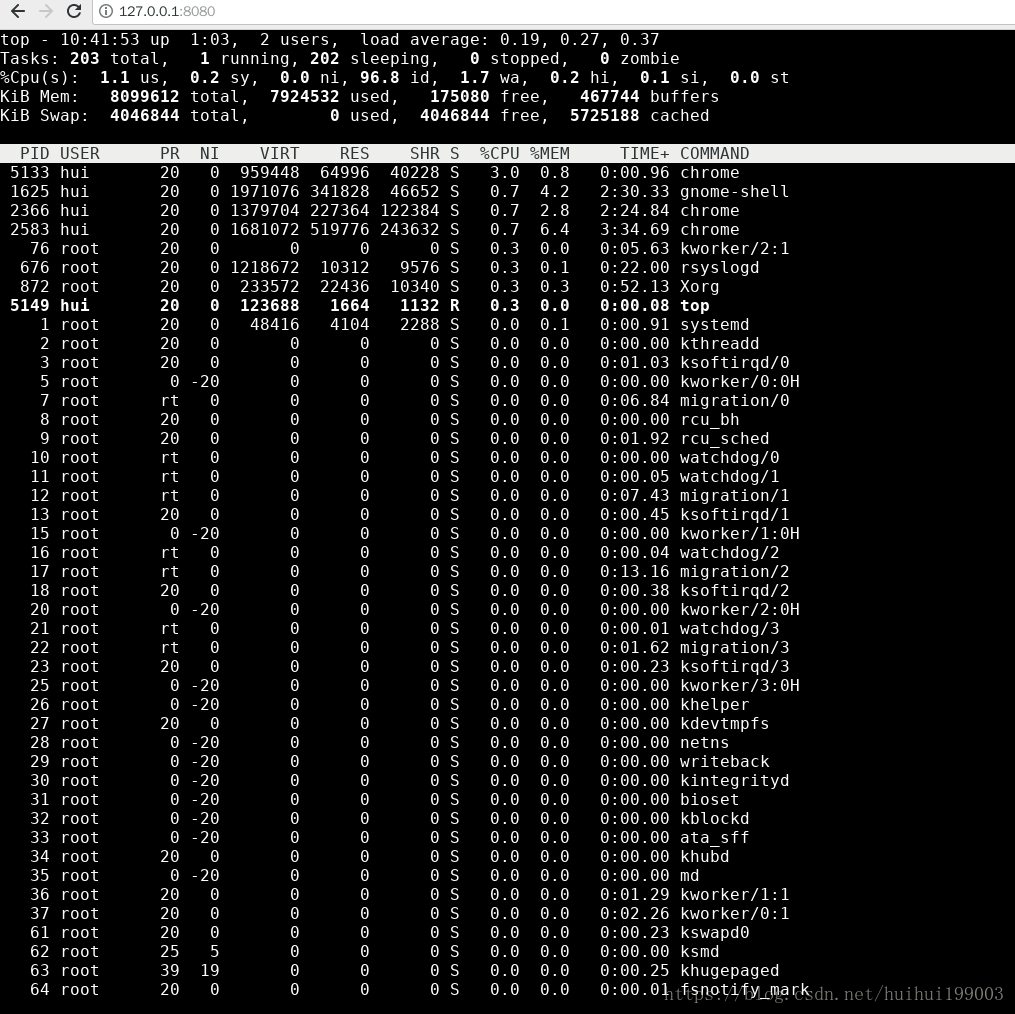Viewport: 1015px width, 1014px height.
Task: Click the kworker/1:0H command
Action: tap(740, 534)
